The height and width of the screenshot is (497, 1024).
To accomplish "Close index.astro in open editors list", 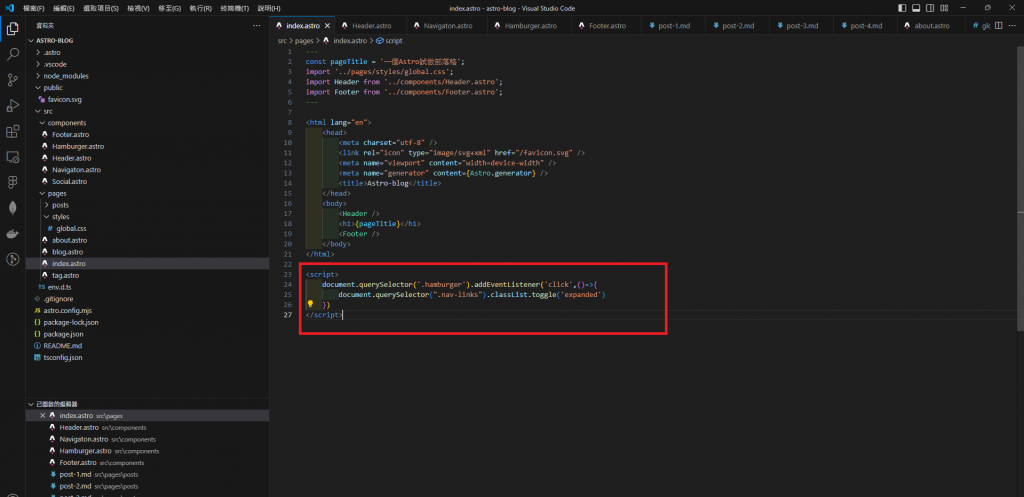I will click(43, 415).
